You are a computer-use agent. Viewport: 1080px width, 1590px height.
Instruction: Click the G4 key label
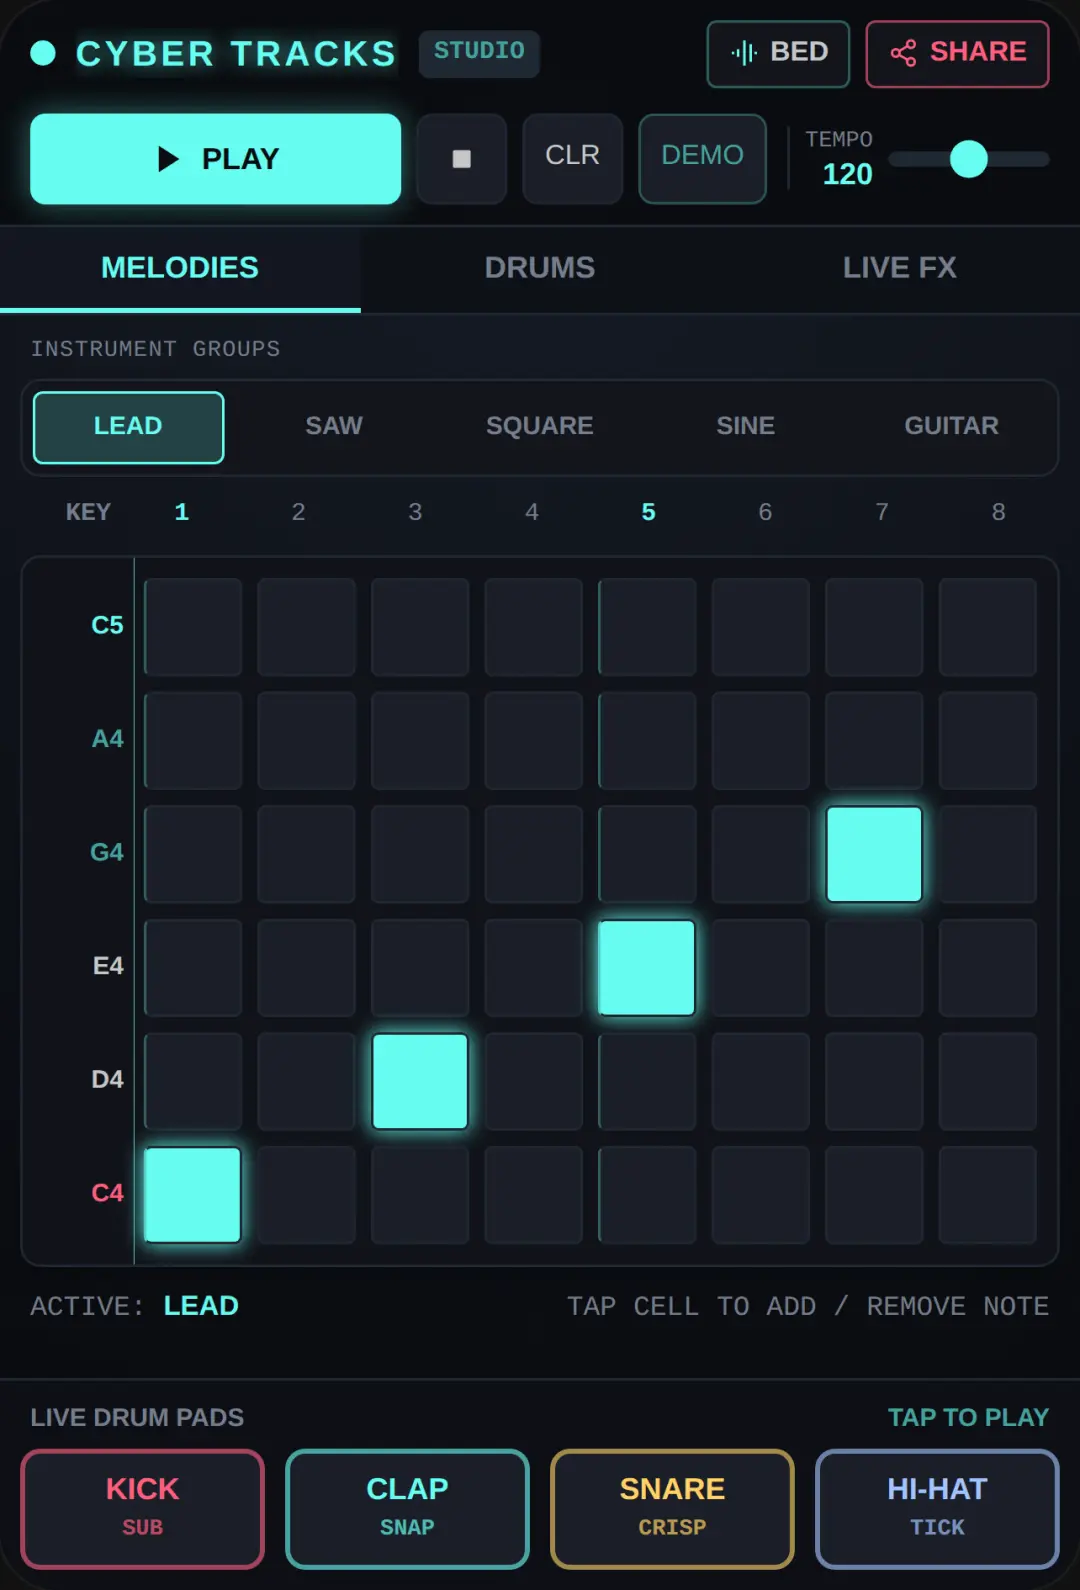click(107, 853)
